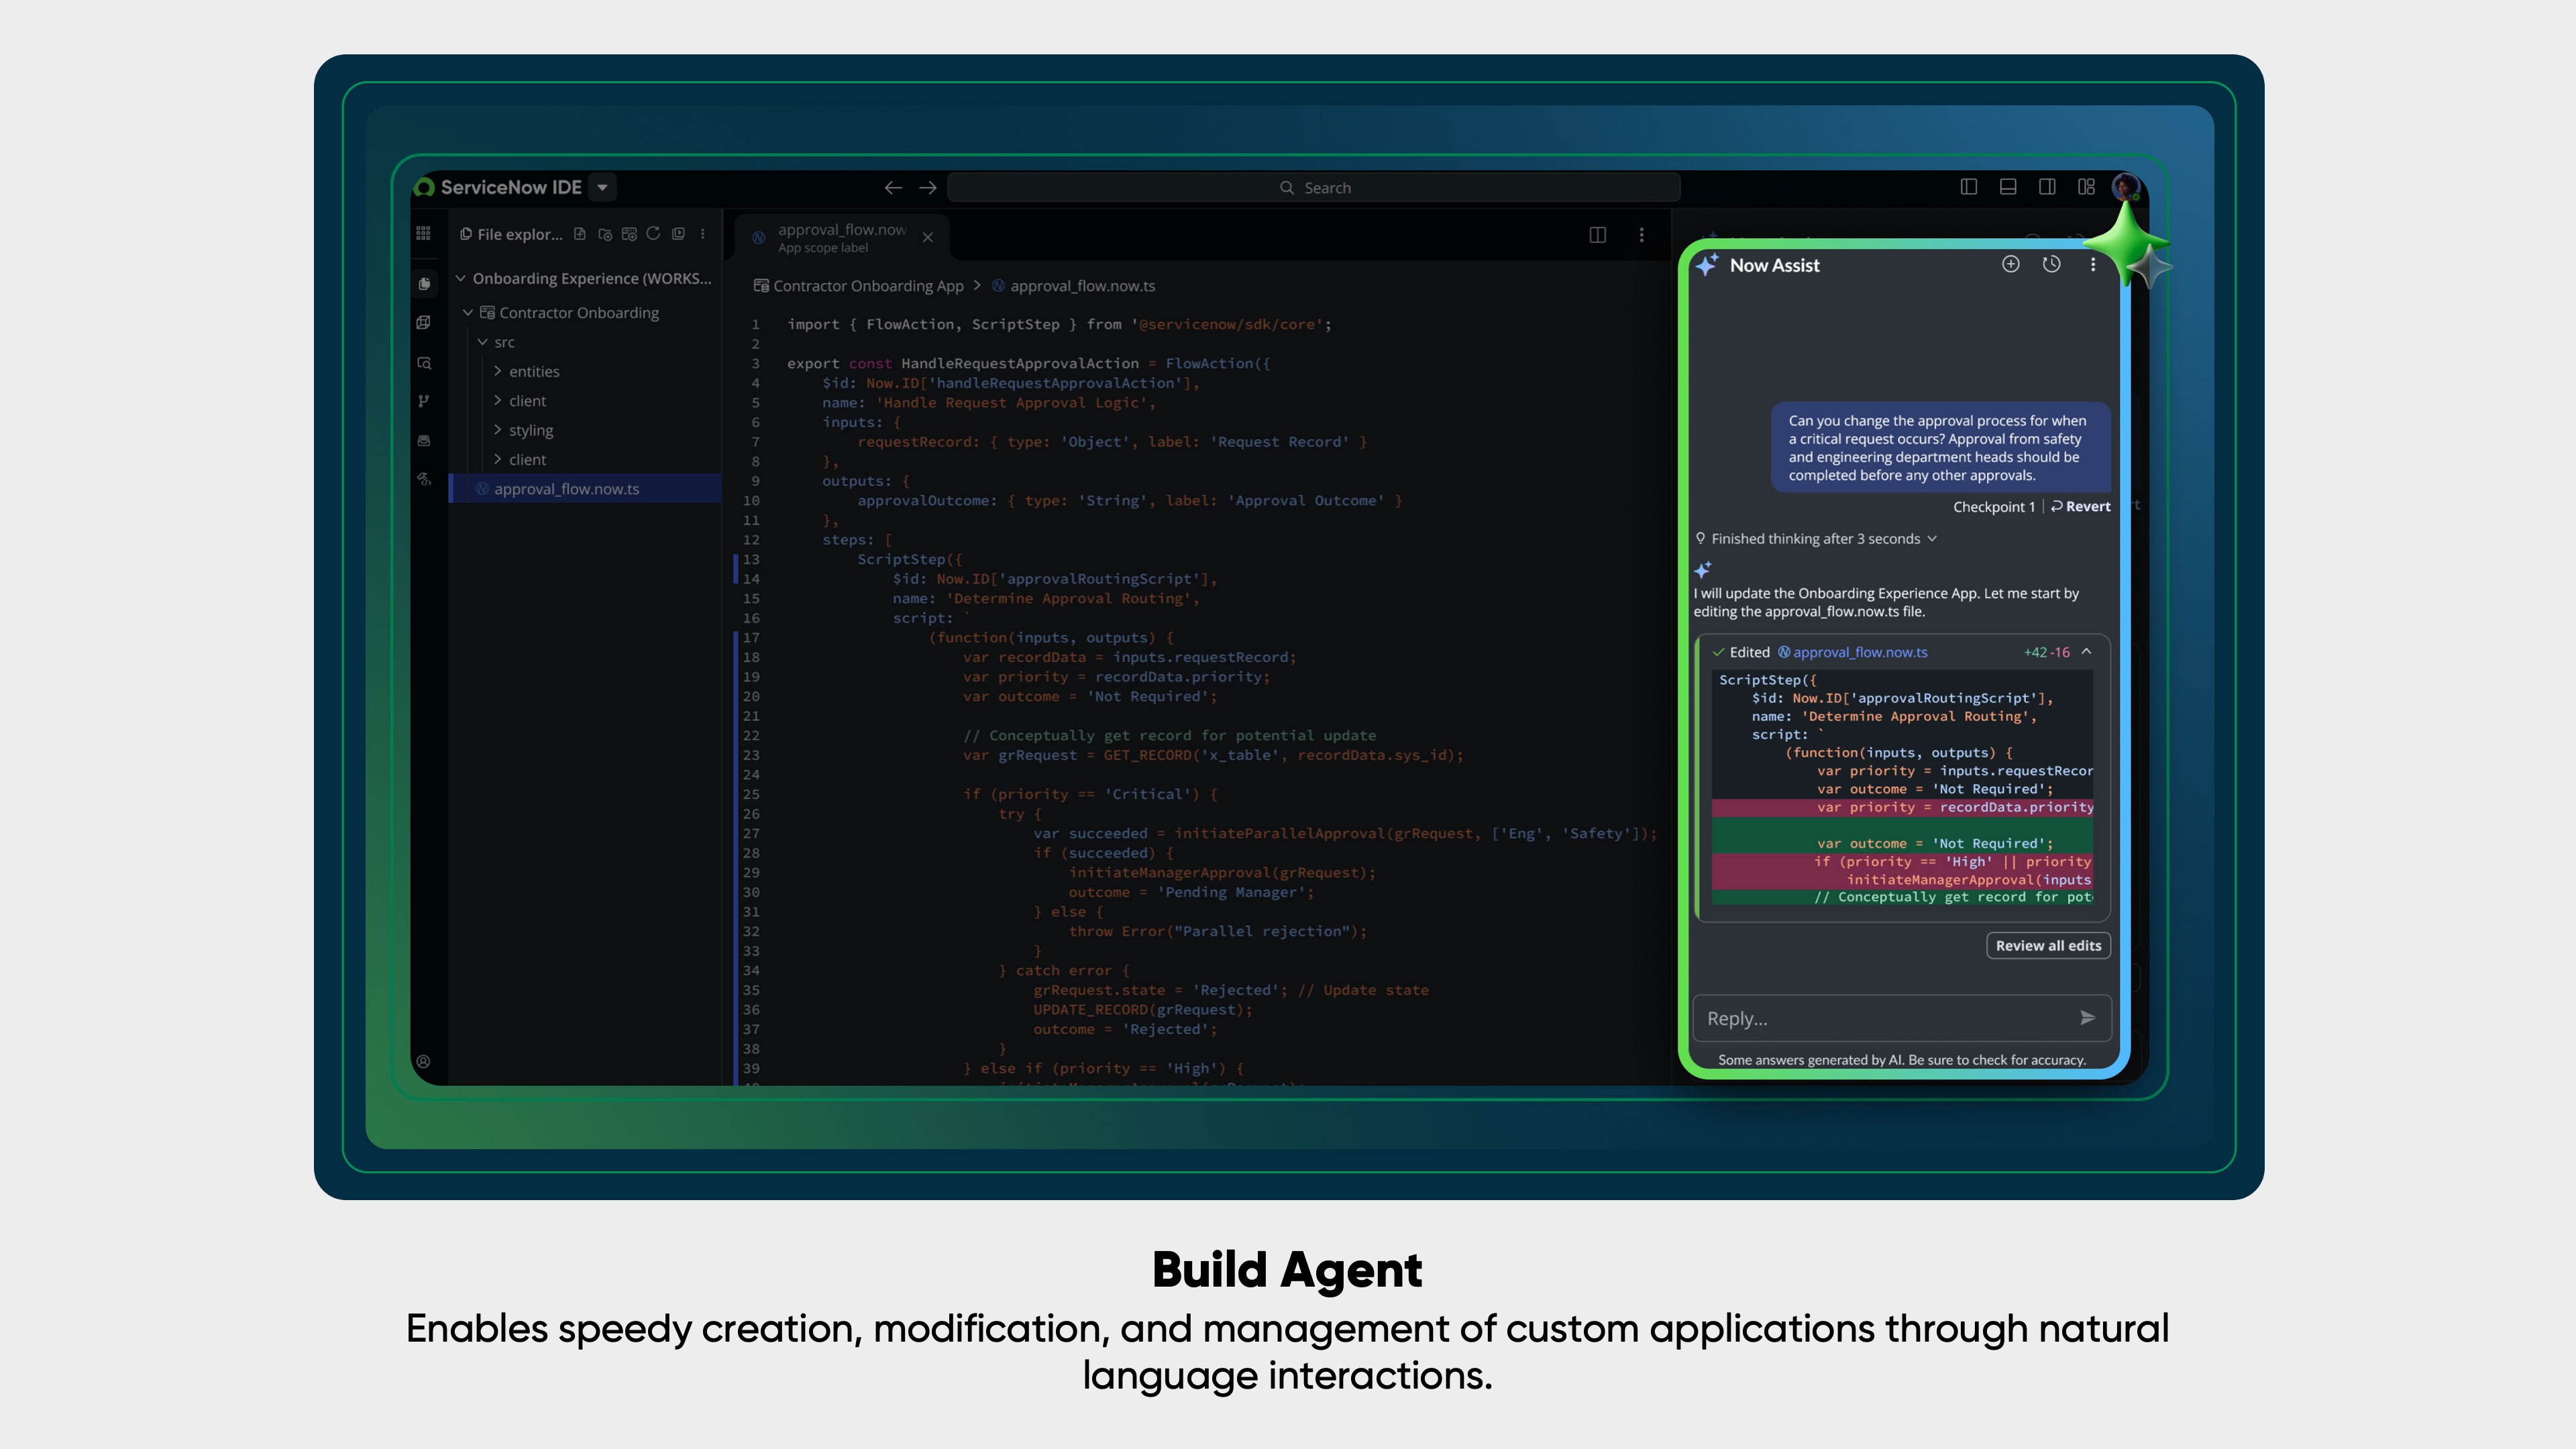Open Now Assist conversation history
2576x1449 pixels.
pyautogui.click(x=2051, y=264)
